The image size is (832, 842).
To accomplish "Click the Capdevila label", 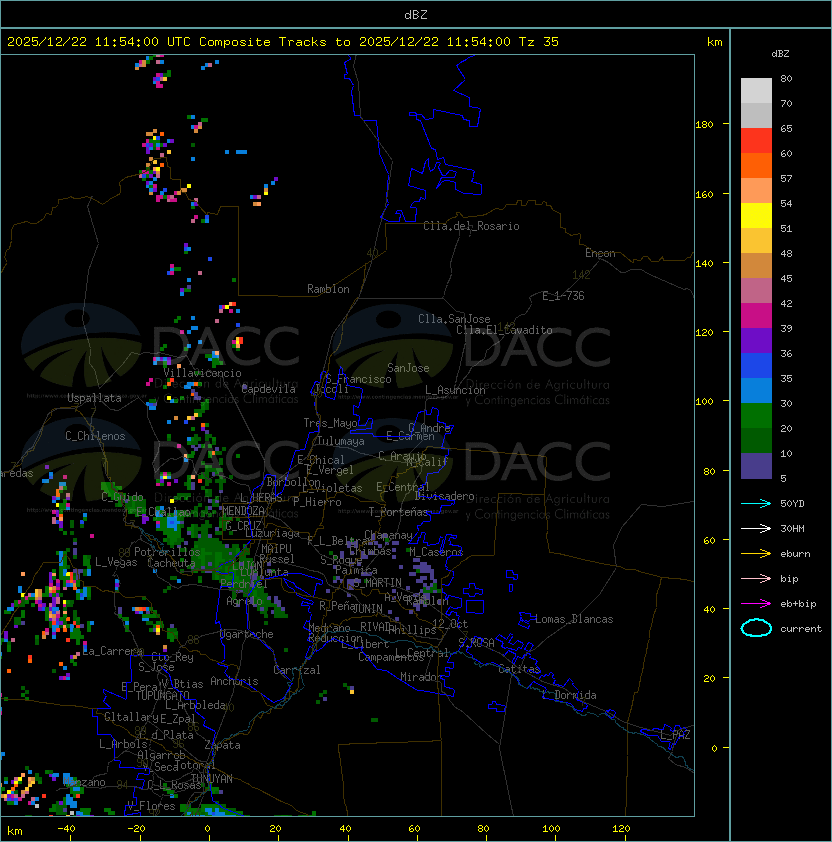I will [x=269, y=389].
